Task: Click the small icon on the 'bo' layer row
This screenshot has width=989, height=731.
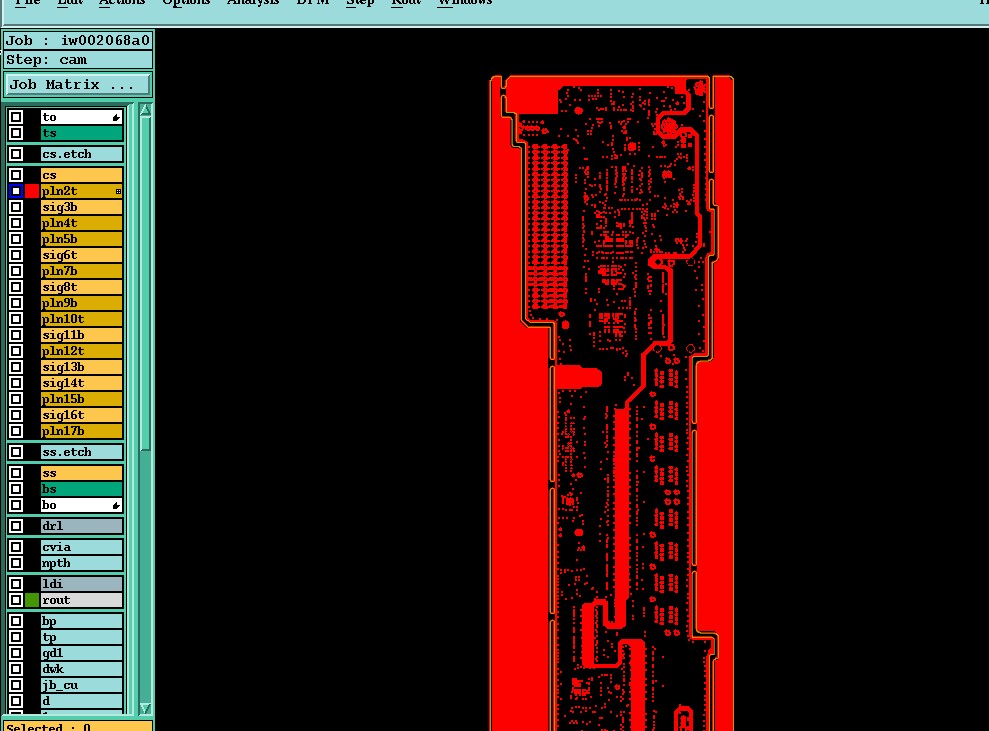Action: point(116,505)
